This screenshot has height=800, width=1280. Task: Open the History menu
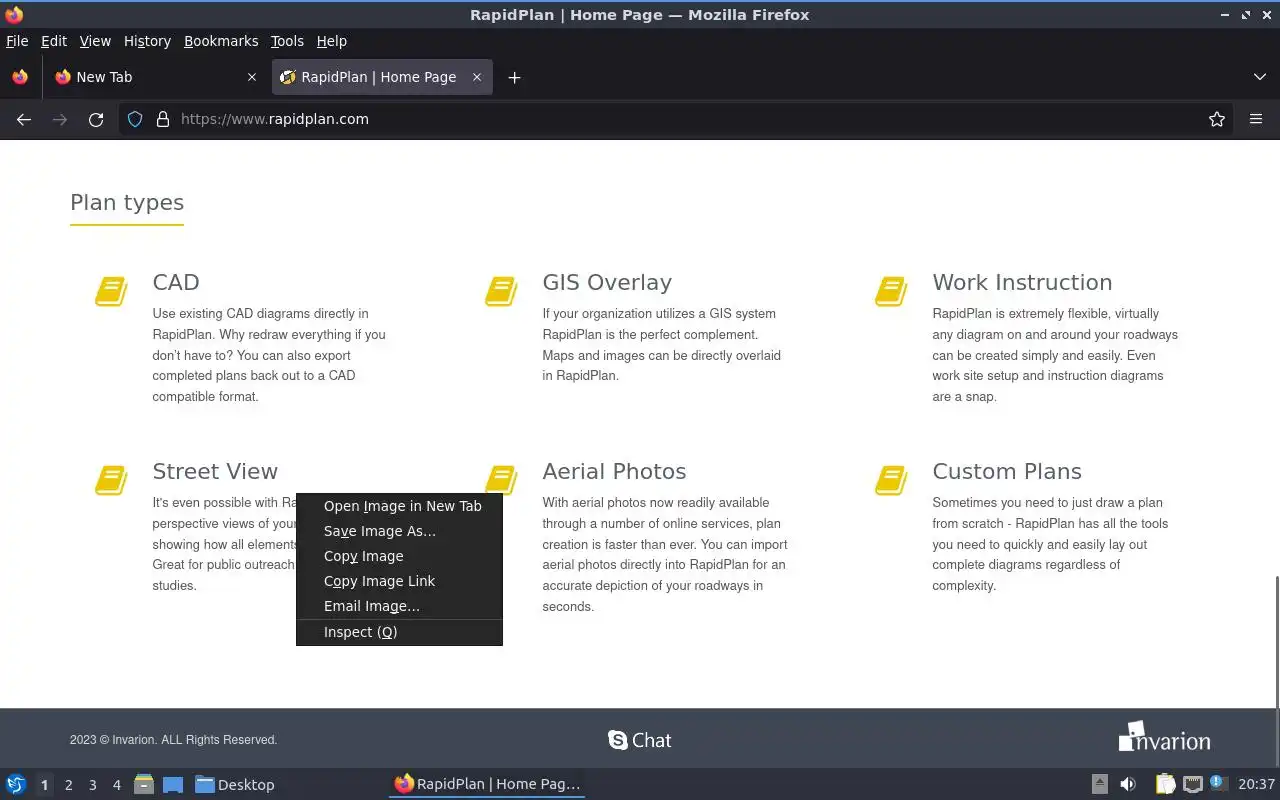pyautogui.click(x=147, y=41)
